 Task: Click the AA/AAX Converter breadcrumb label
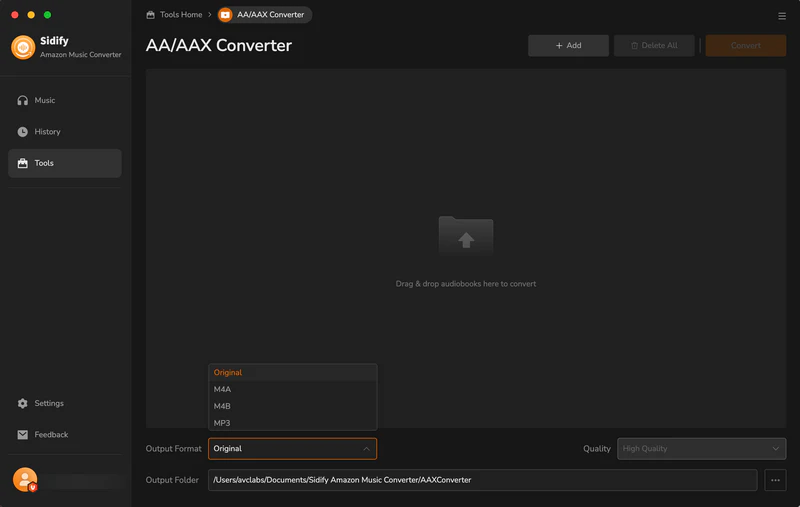tap(270, 15)
